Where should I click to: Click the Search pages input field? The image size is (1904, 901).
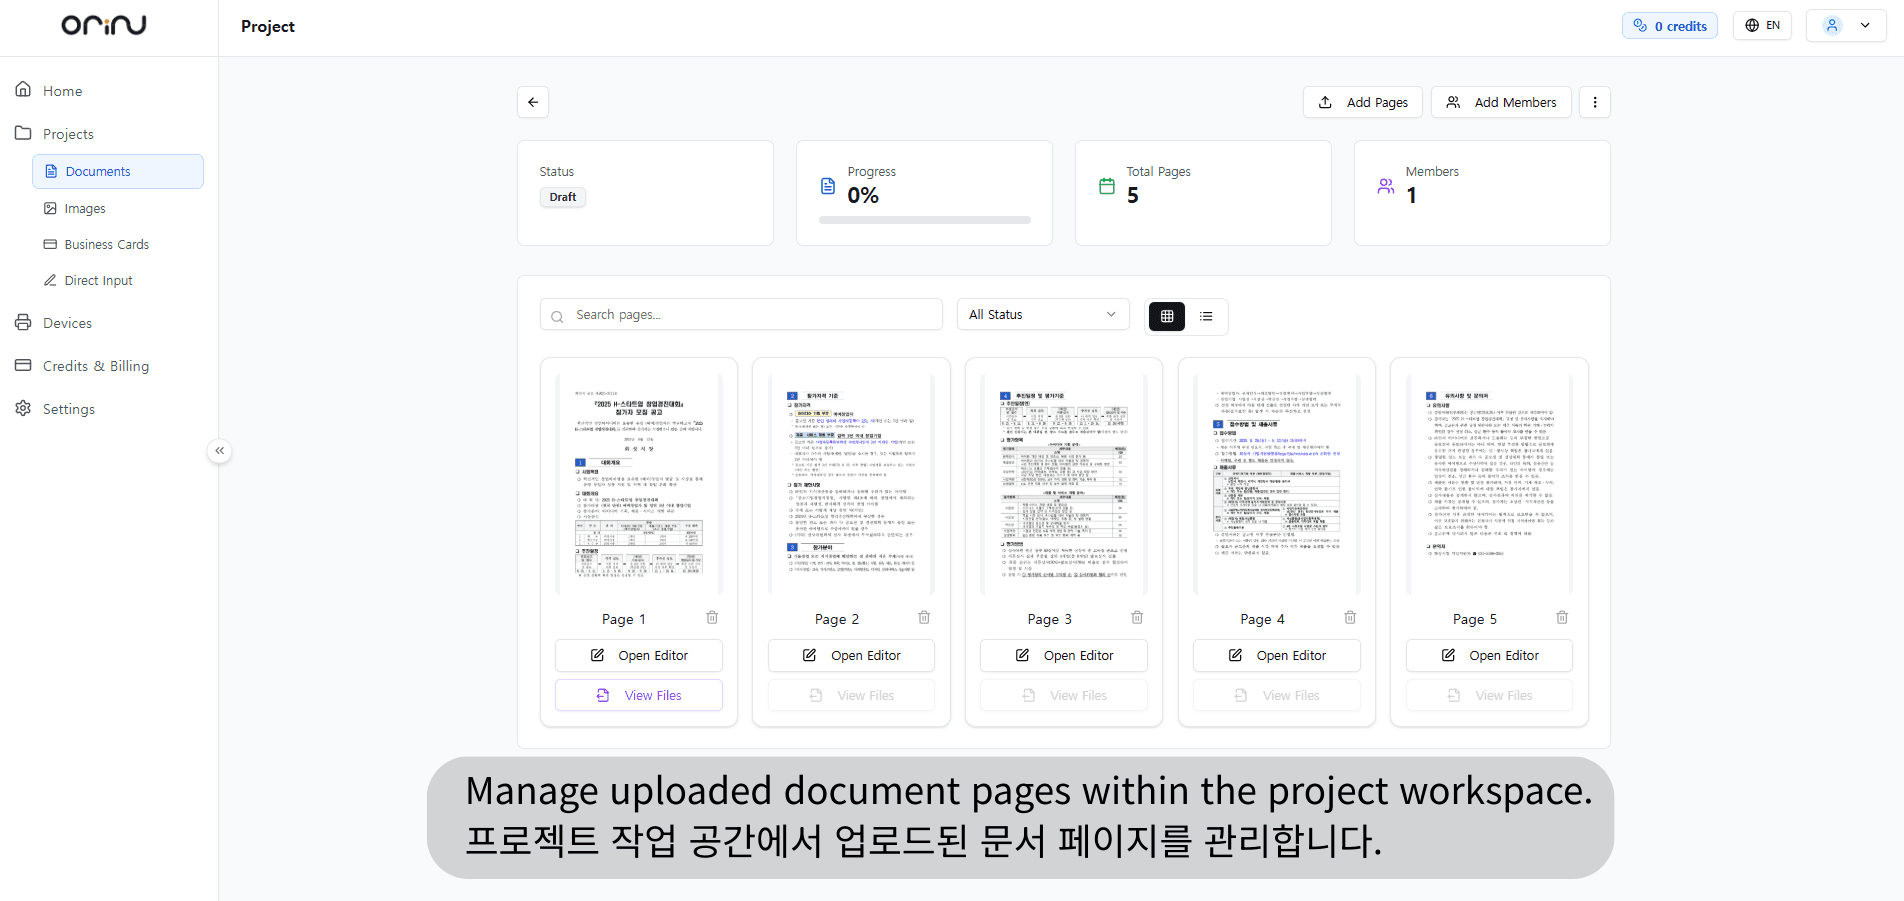740,314
